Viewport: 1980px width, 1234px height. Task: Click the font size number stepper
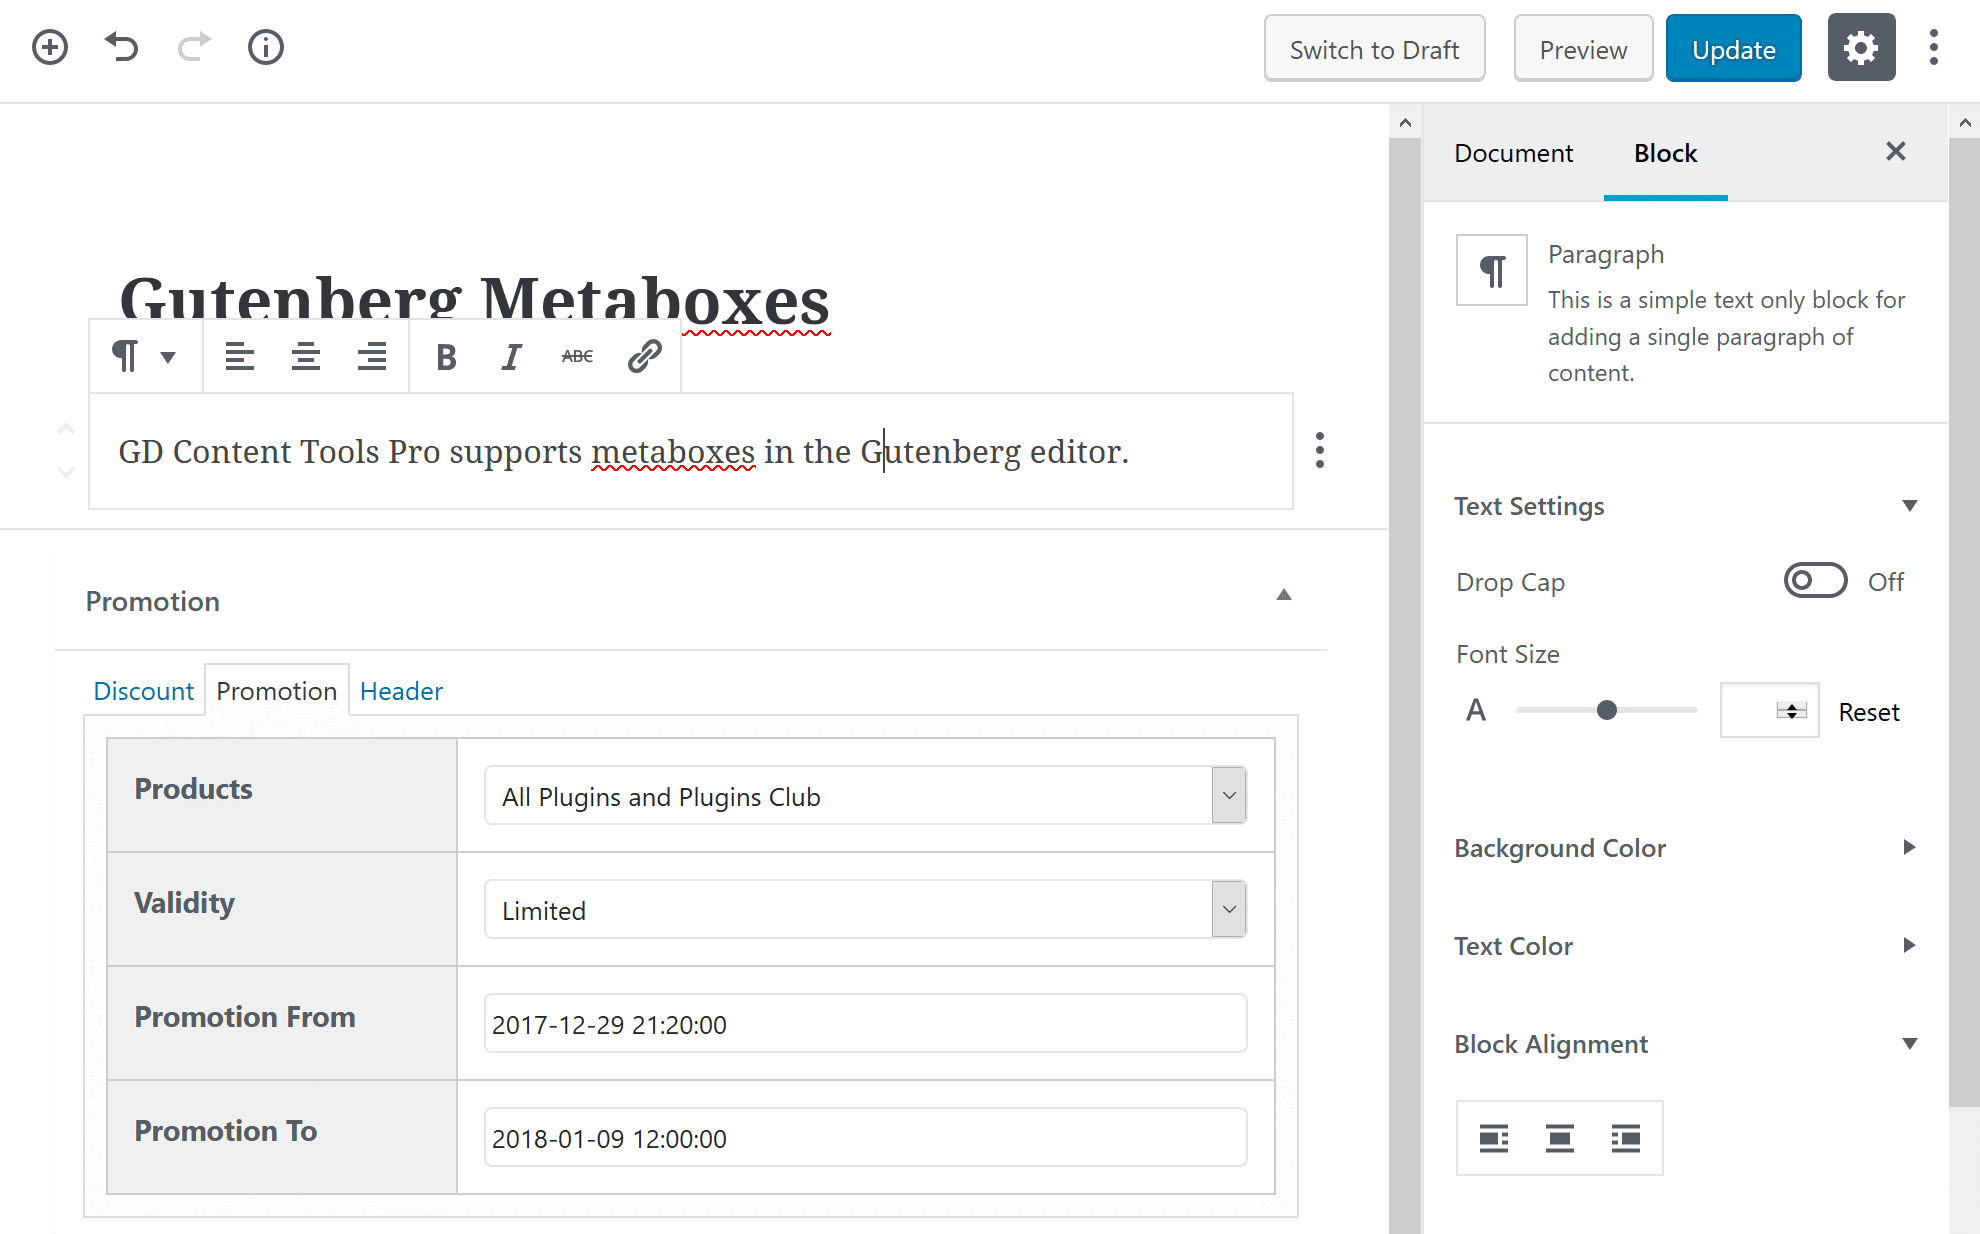point(1791,711)
